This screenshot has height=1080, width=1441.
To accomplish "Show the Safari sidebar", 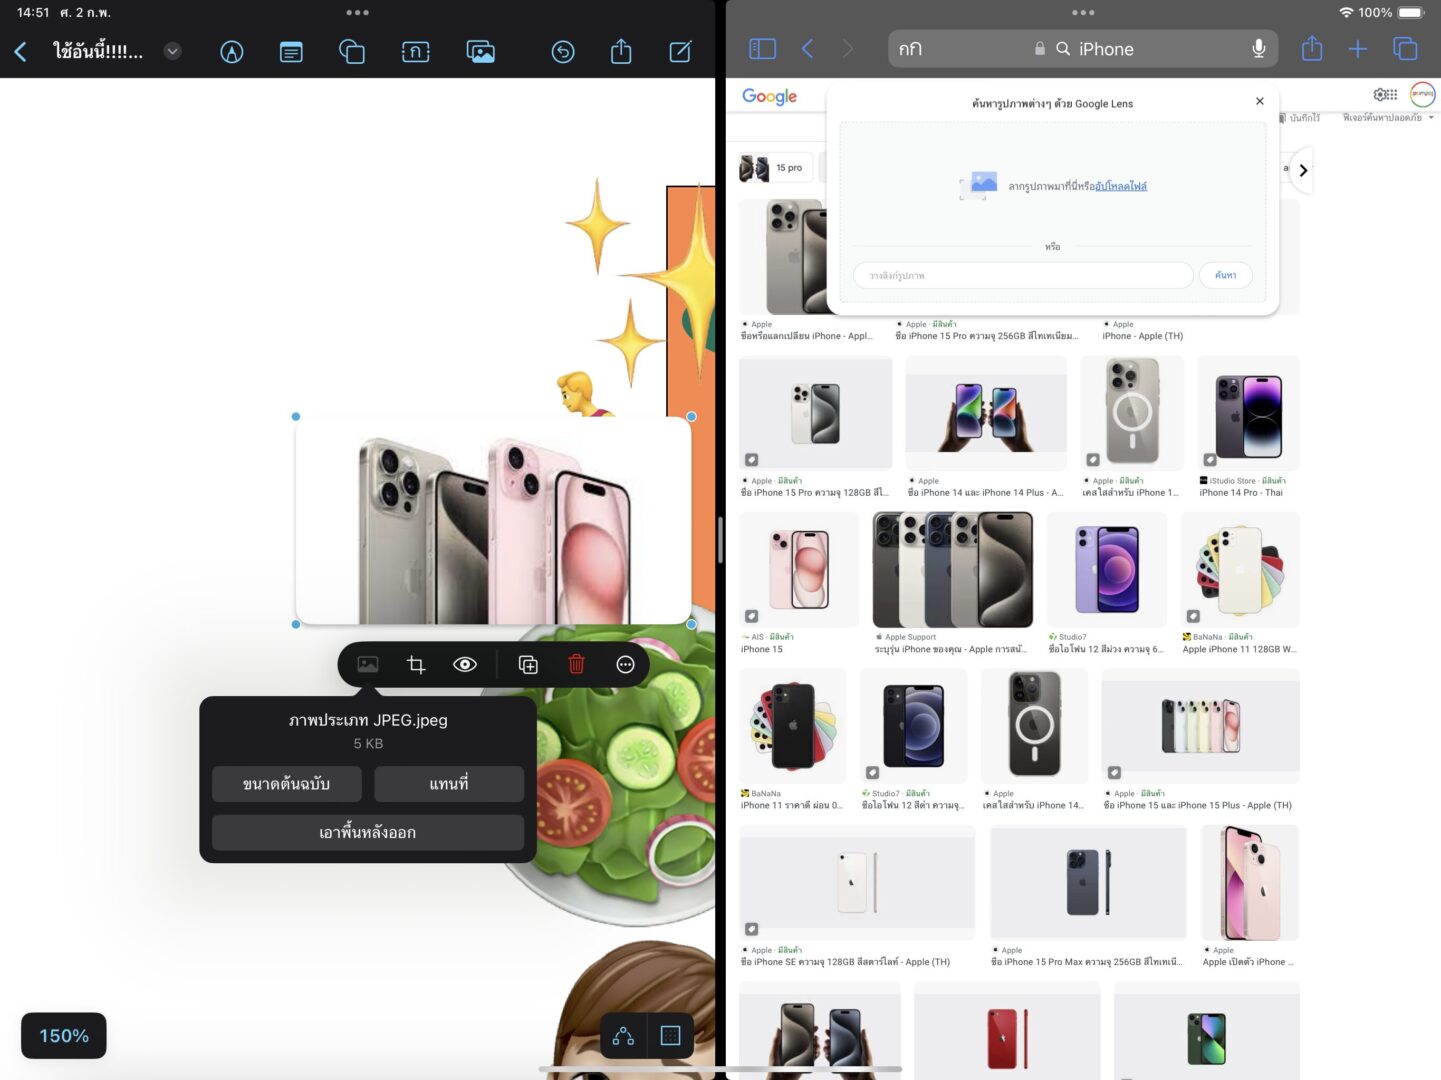I will 763,48.
